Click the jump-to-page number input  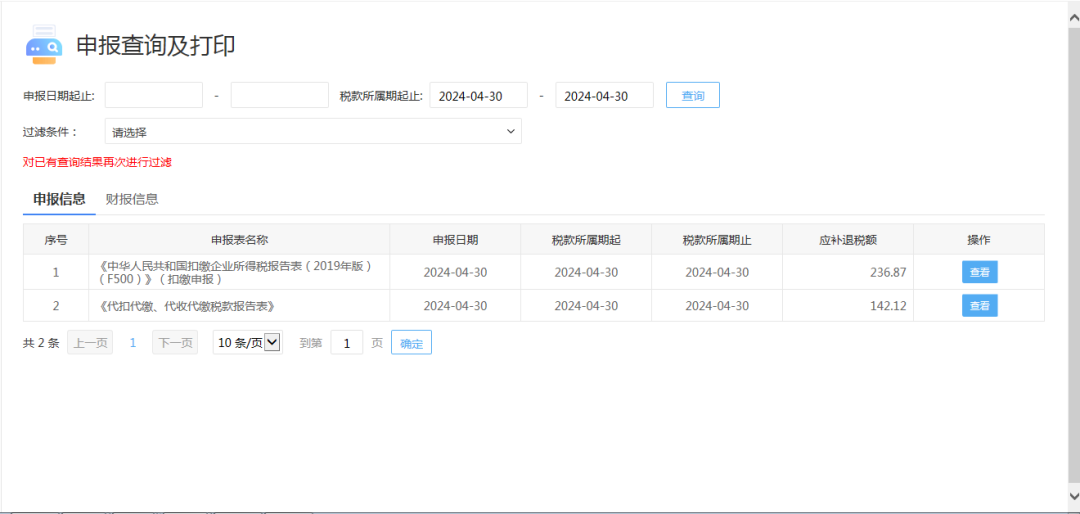346,342
